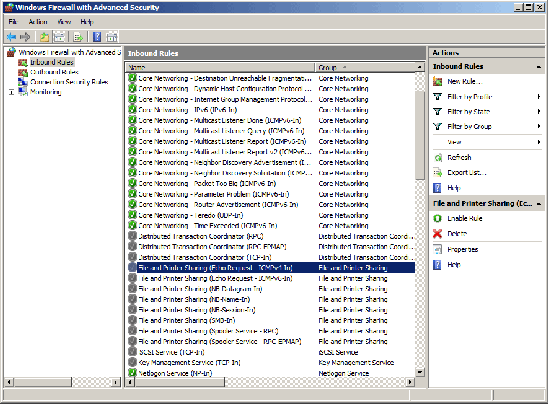Click Export List action link

[x=467, y=173]
